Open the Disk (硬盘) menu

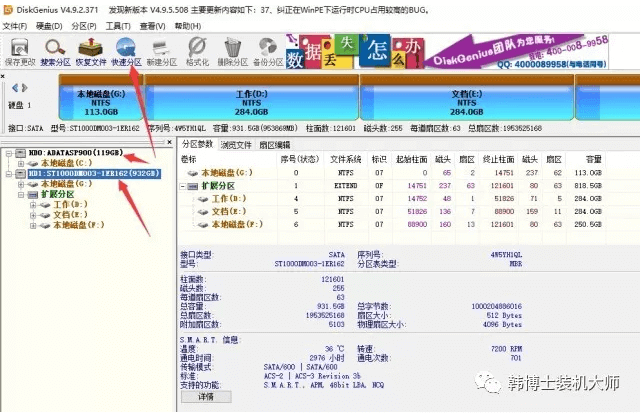pyautogui.click(x=49, y=26)
